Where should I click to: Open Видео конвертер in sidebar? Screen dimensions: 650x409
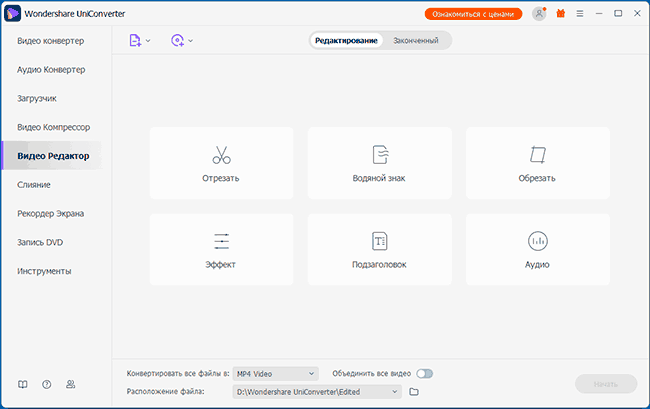[51, 41]
